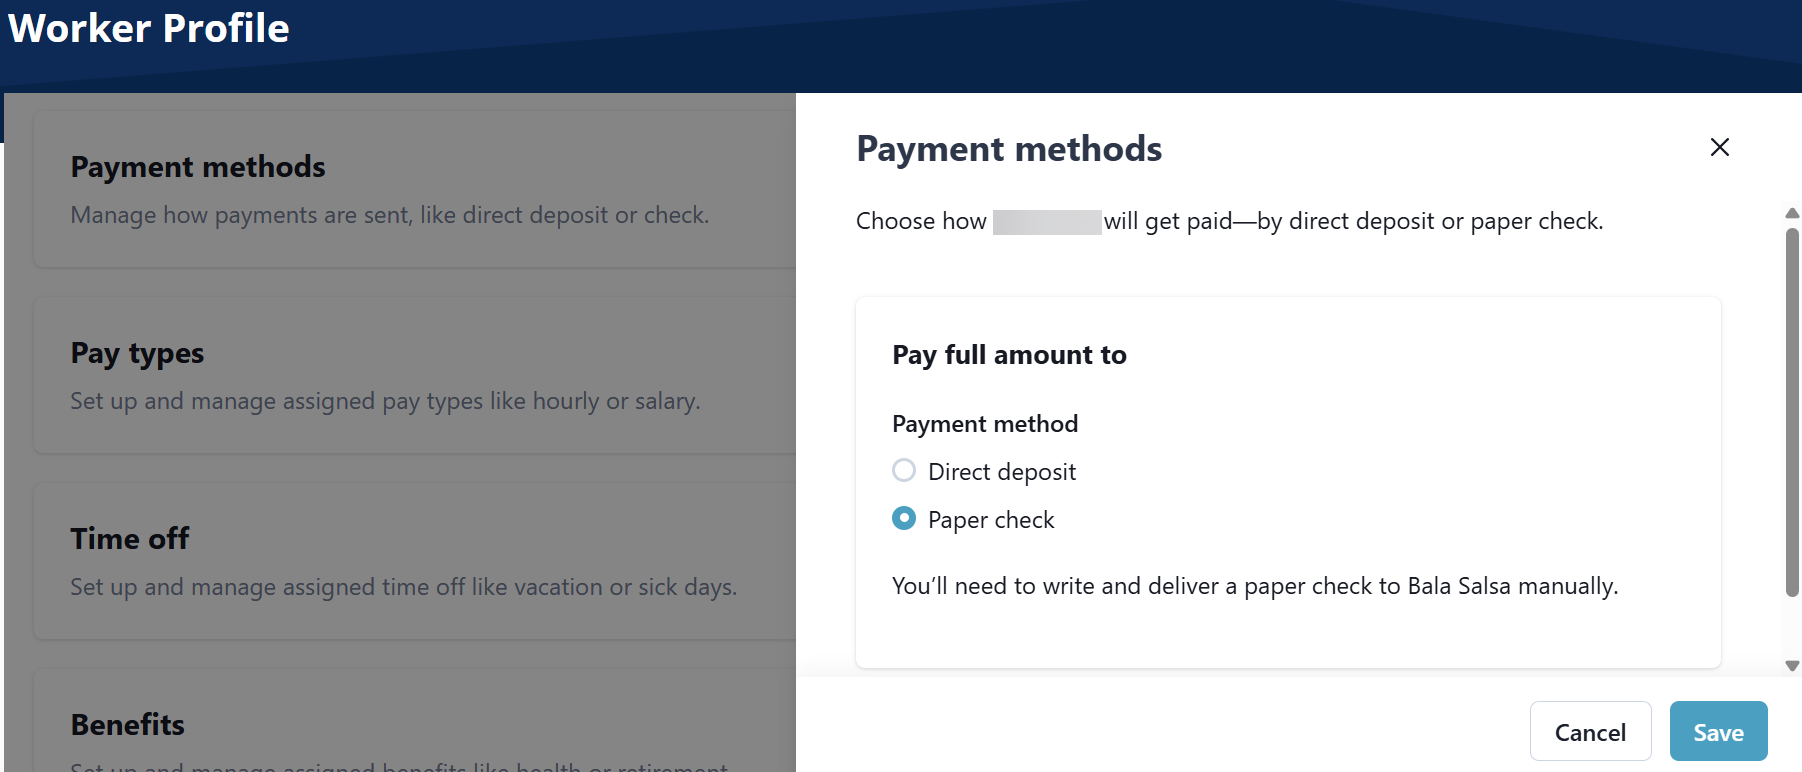Click the "Direct deposit" label text
Viewport: 1802px width, 772px height.
click(1001, 472)
